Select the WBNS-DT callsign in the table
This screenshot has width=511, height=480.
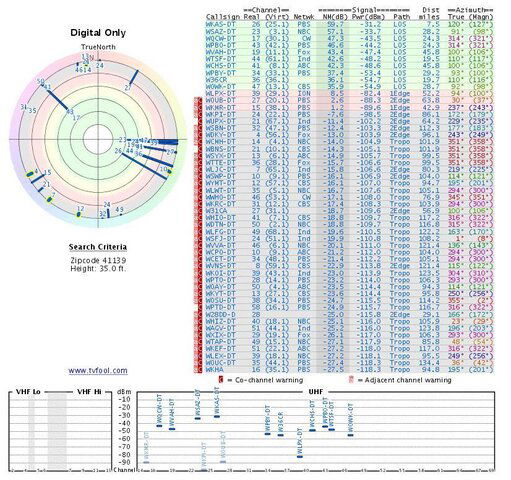click(x=220, y=149)
